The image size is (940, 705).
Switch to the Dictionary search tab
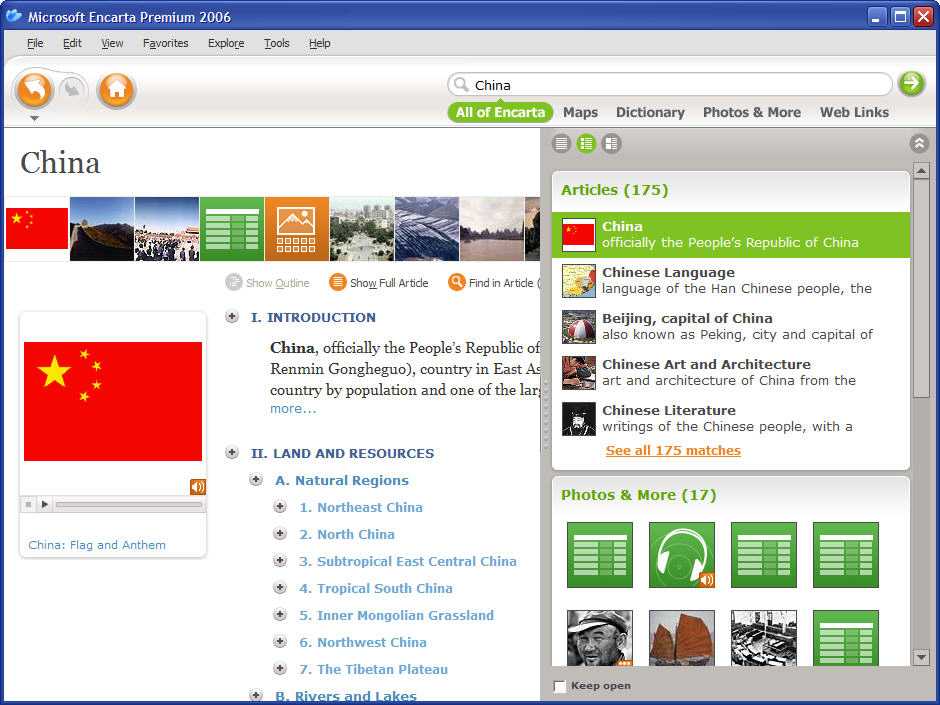[650, 112]
